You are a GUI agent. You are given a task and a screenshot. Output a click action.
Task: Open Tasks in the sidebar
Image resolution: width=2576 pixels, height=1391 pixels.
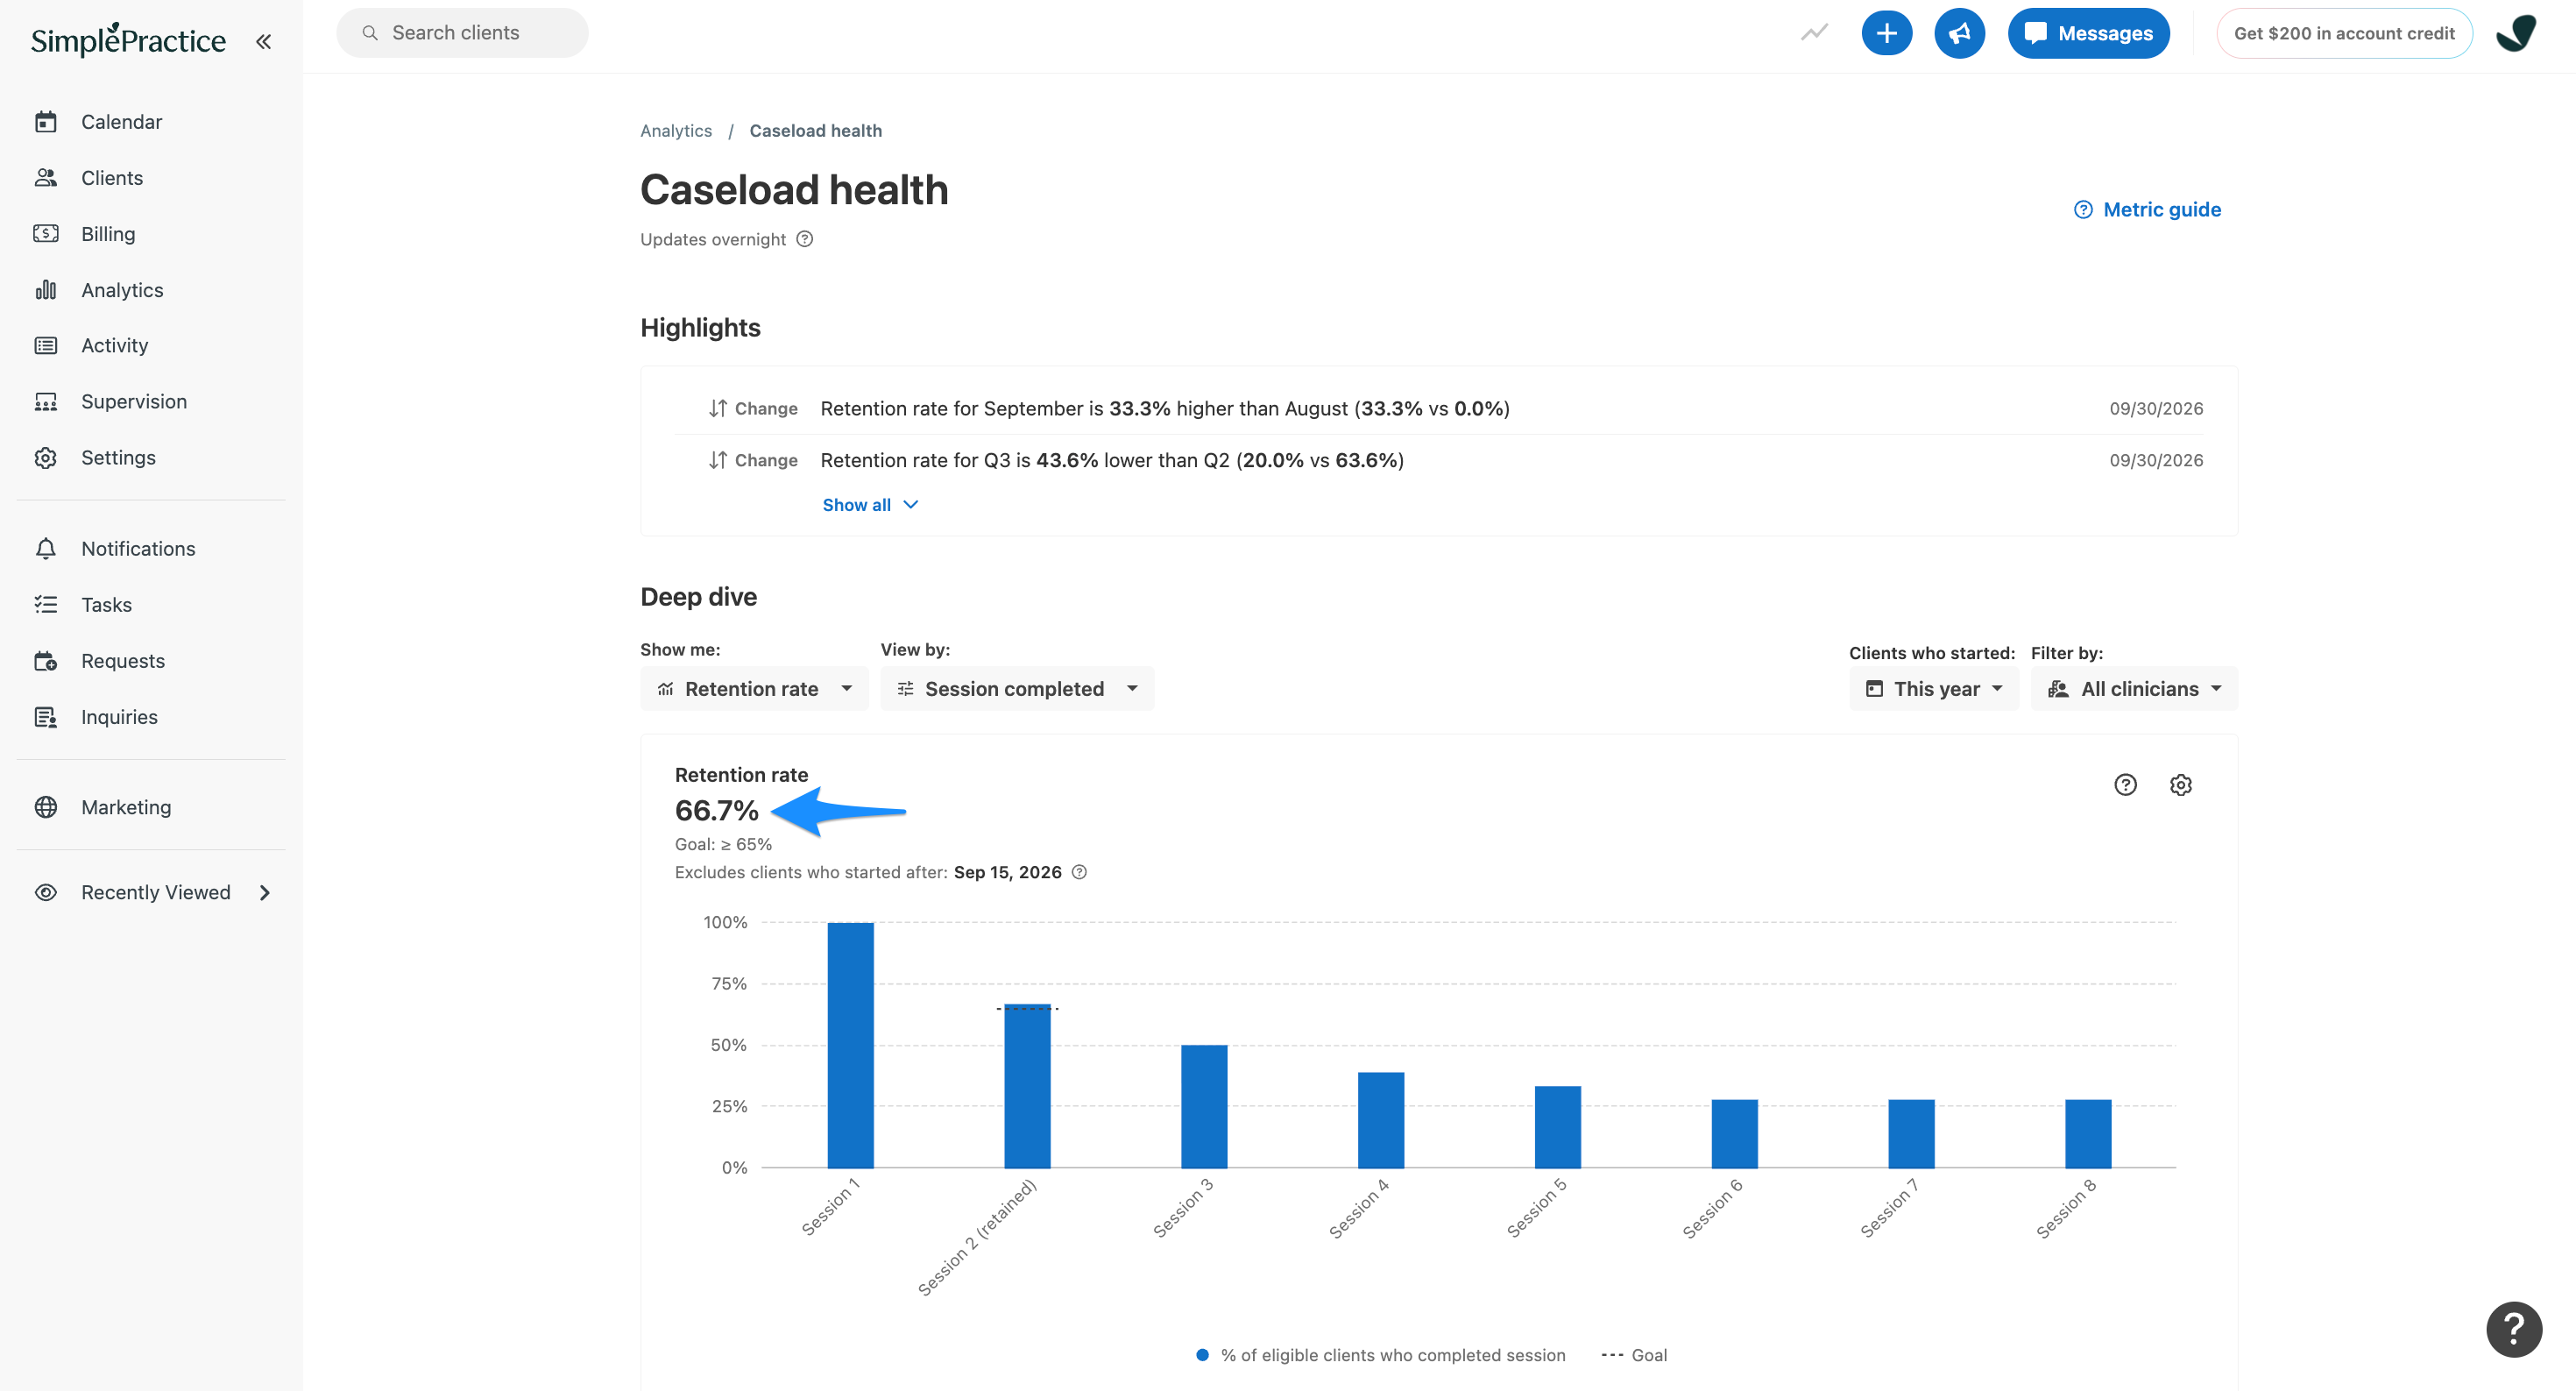106,604
